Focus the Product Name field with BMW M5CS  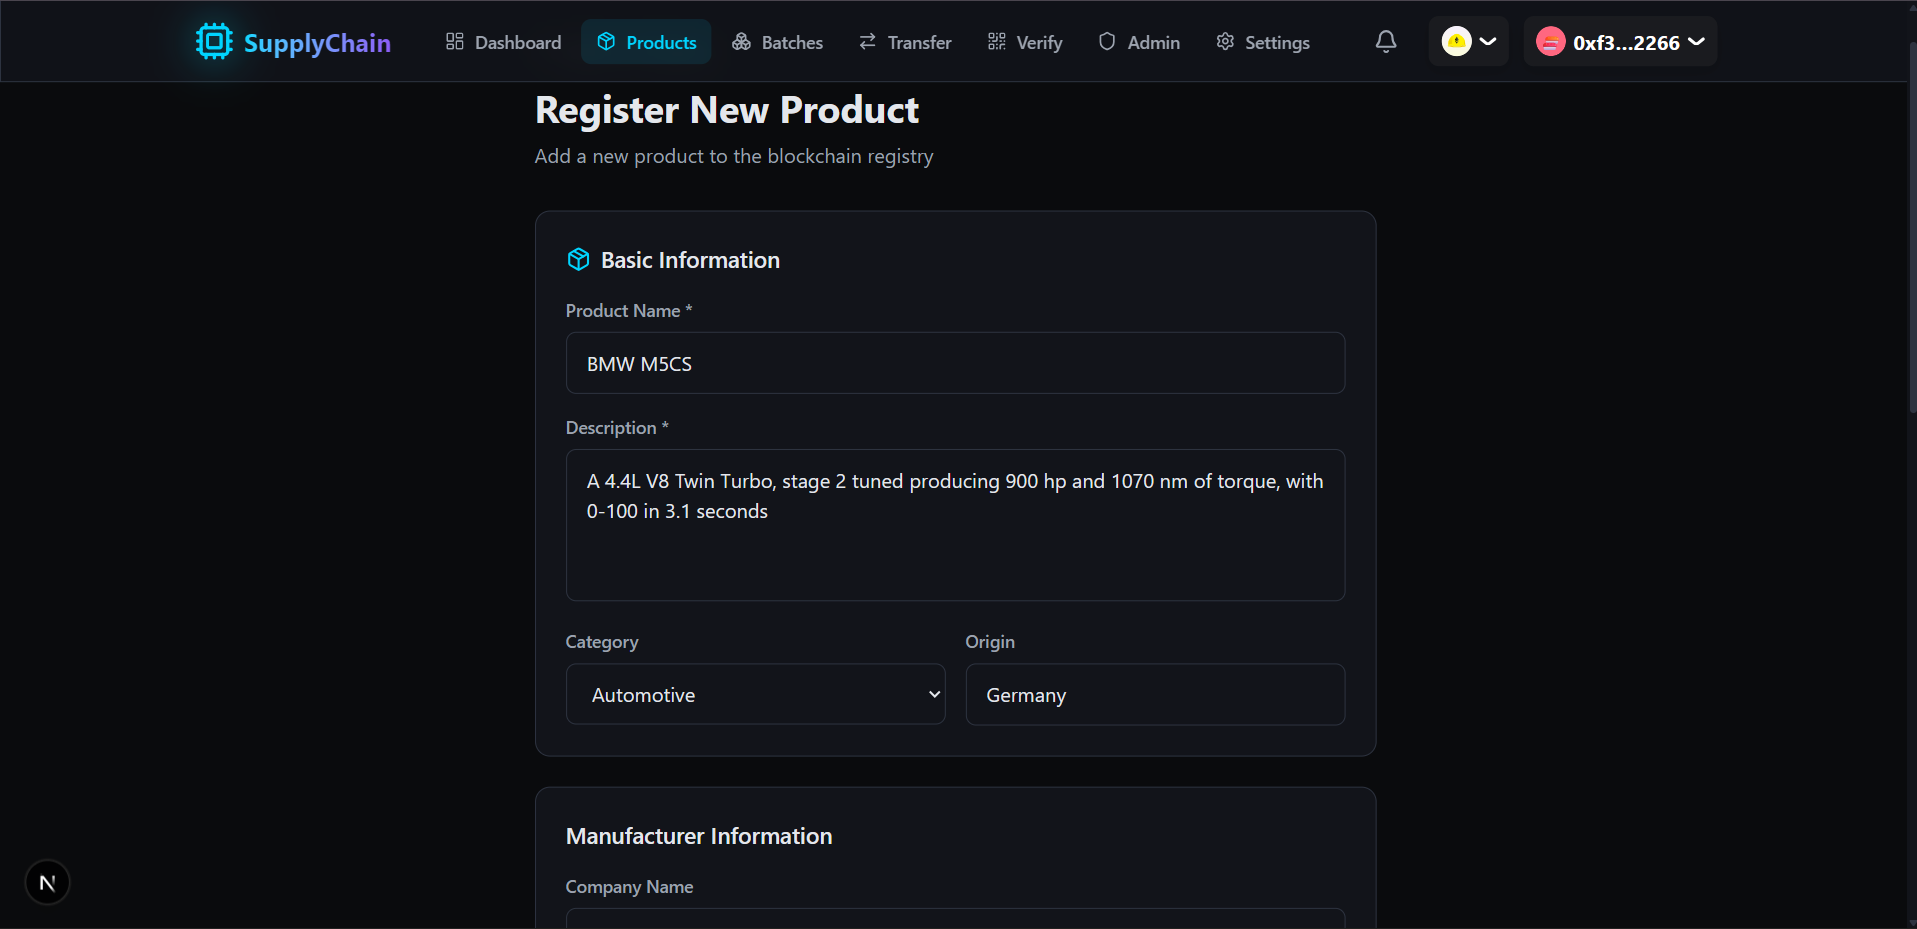[x=955, y=363]
